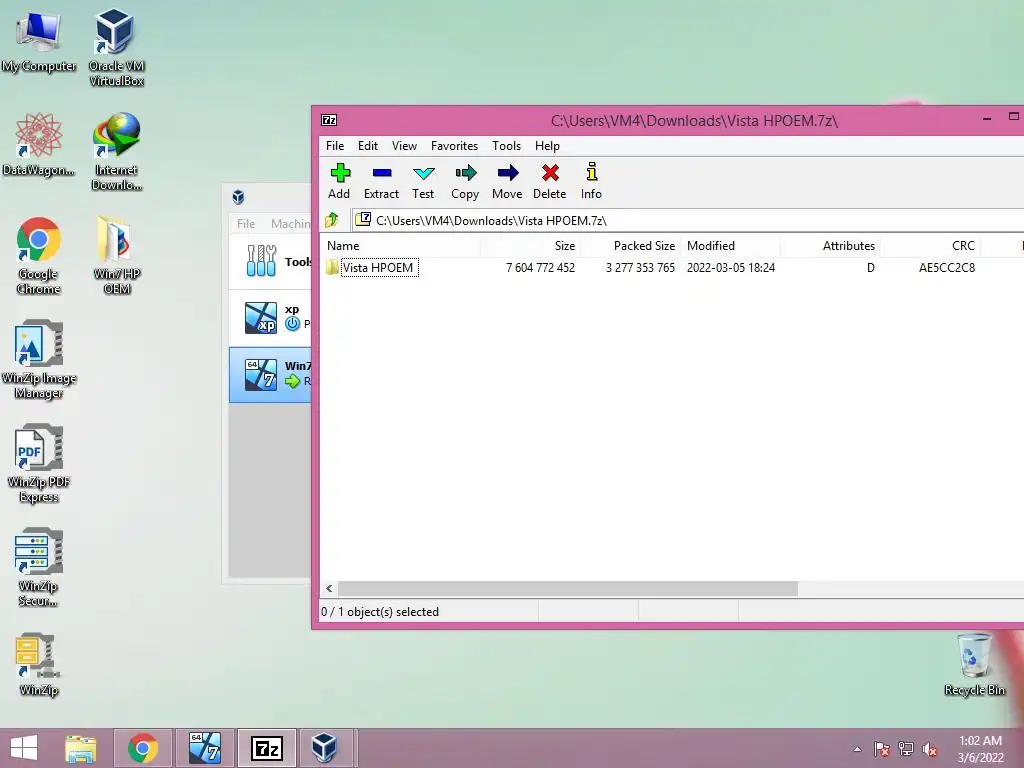
Task: Open the File menu in 7-Zip
Action: coord(335,146)
